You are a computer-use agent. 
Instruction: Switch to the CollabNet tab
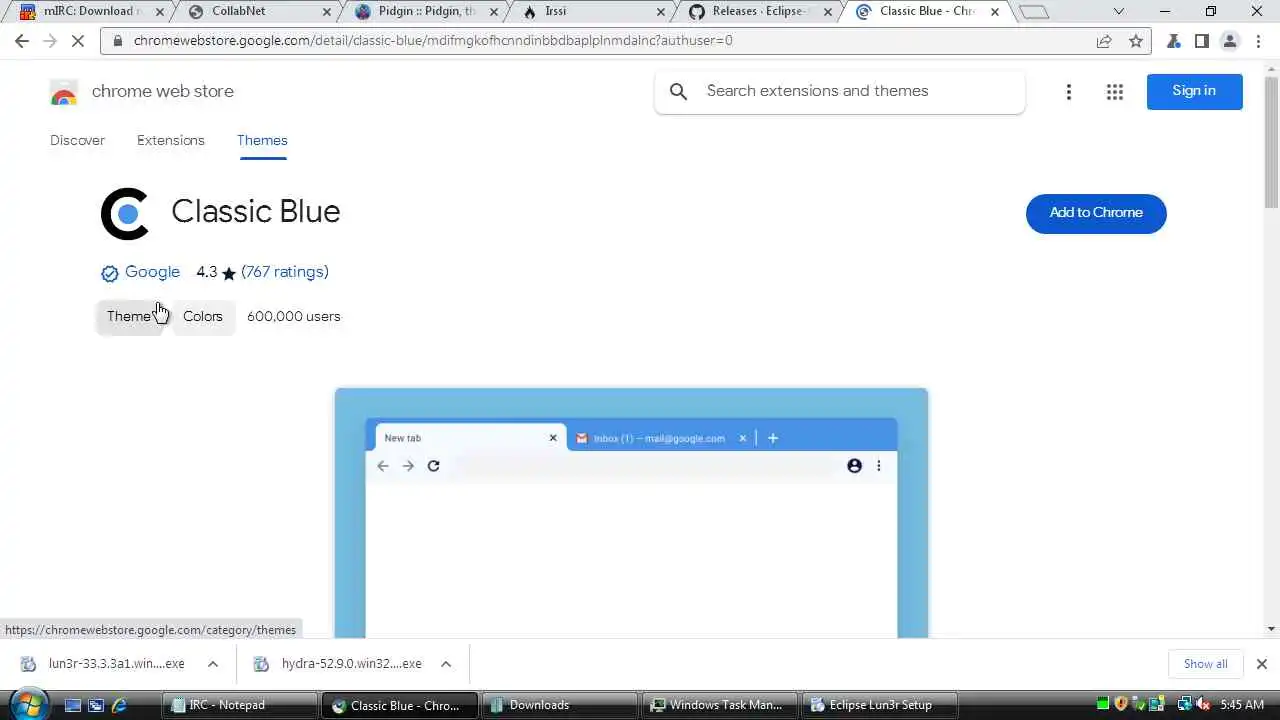(x=260, y=12)
